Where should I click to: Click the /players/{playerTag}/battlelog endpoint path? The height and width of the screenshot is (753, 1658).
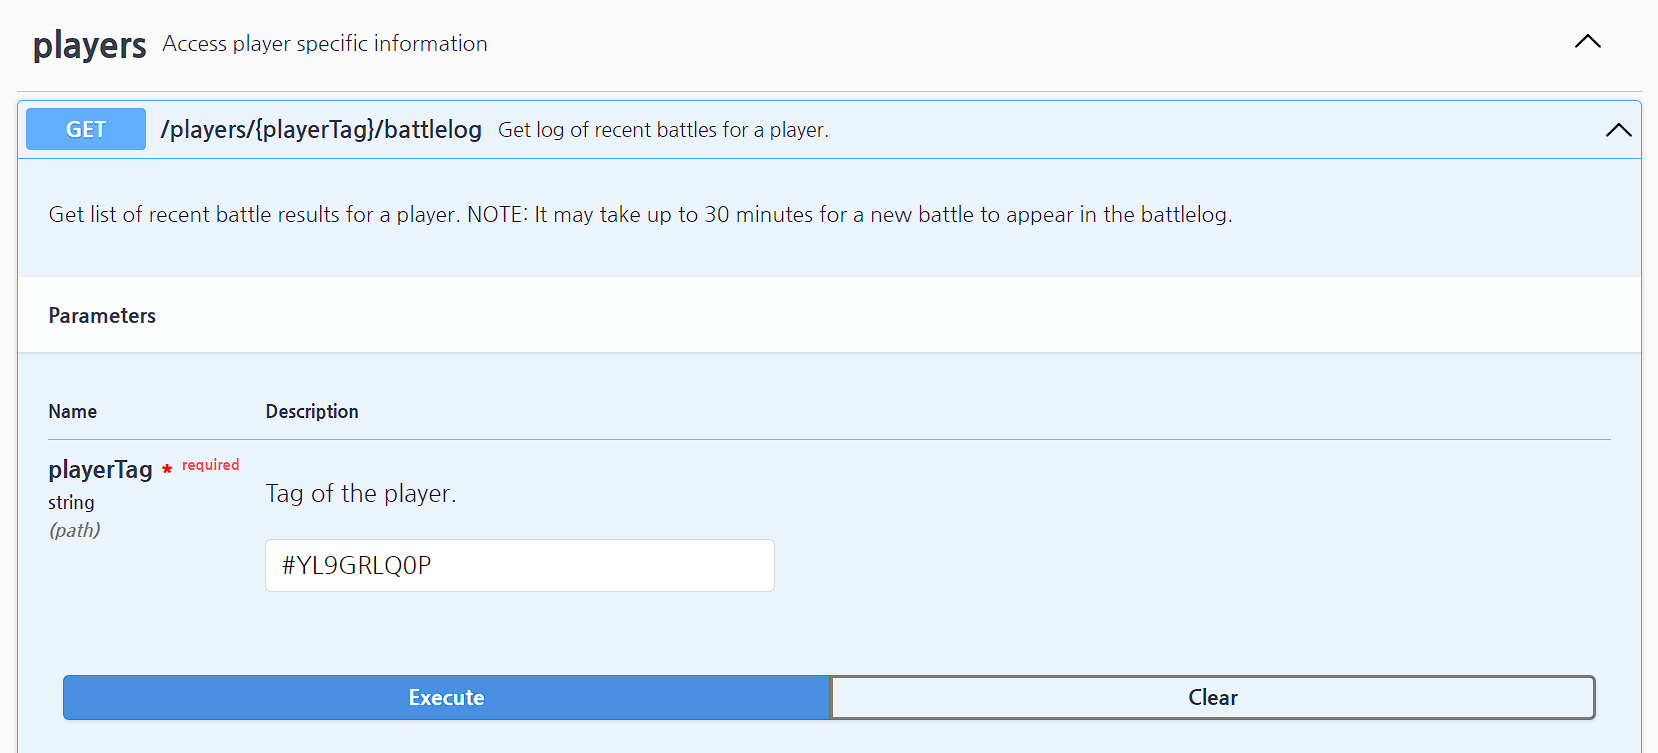[x=321, y=129]
